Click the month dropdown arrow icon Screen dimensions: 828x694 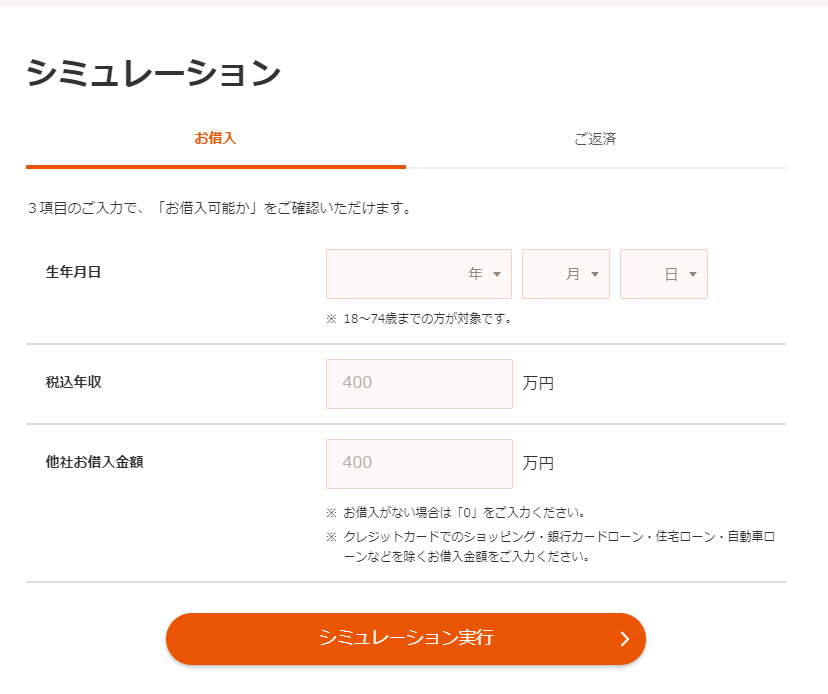pyautogui.click(x=595, y=273)
